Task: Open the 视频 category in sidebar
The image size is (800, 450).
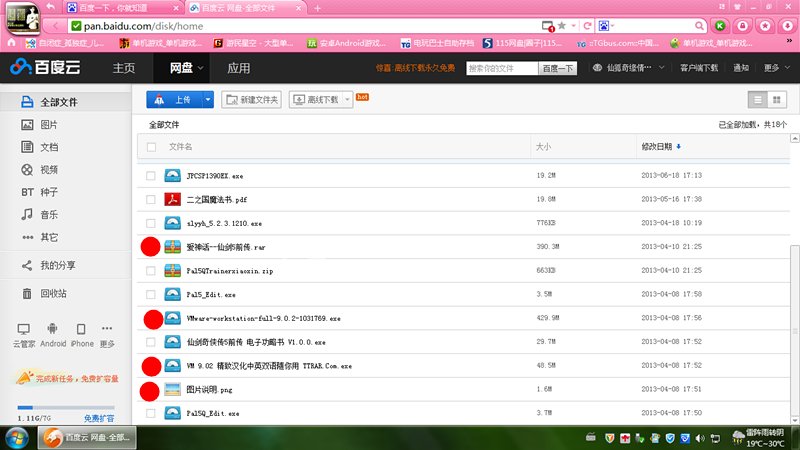Action: [39, 169]
